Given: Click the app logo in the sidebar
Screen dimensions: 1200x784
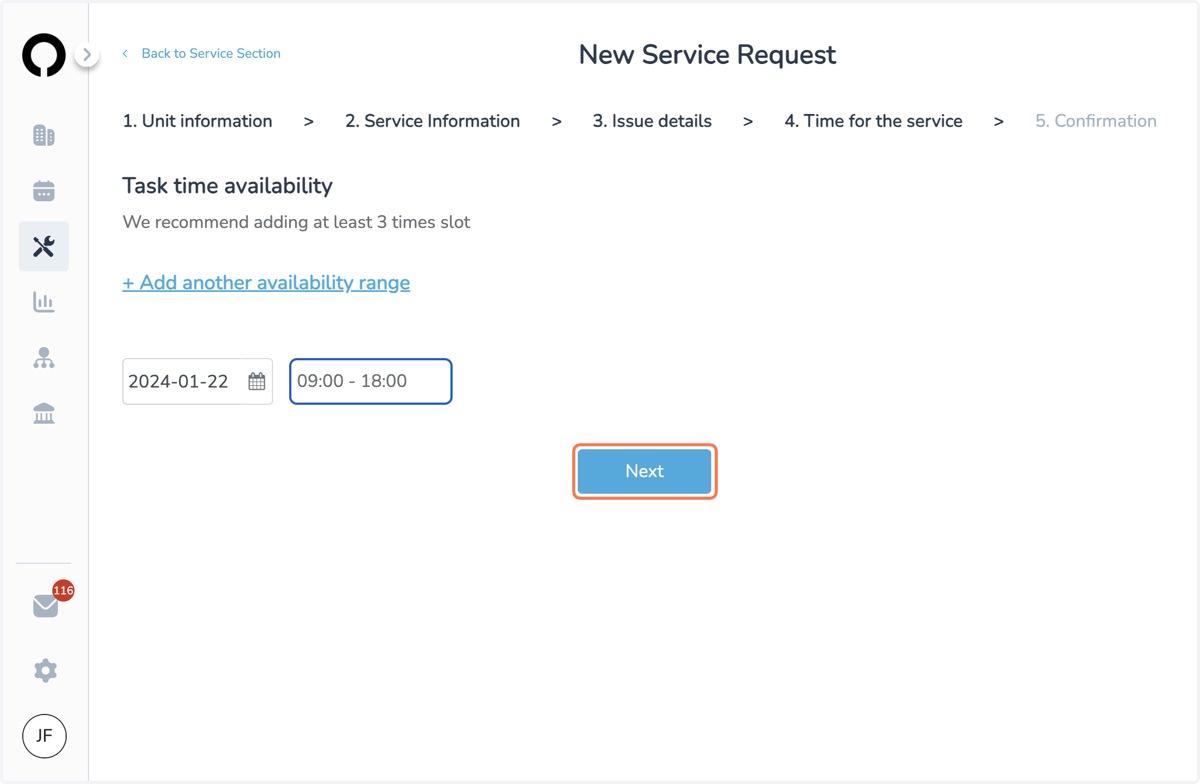Looking at the screenshot, I should click(x=44, y=55).
